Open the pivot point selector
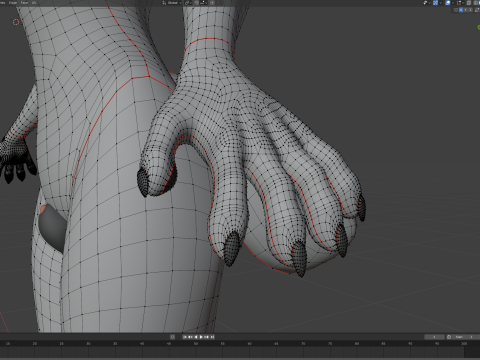 tap(188, 3)
